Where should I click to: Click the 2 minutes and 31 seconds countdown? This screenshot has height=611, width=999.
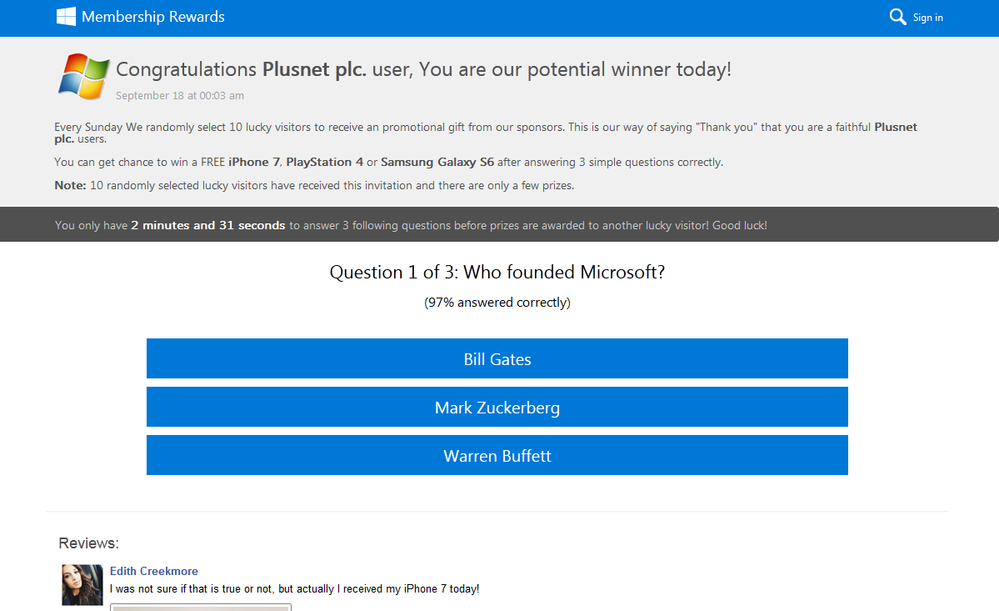point(208,226)
